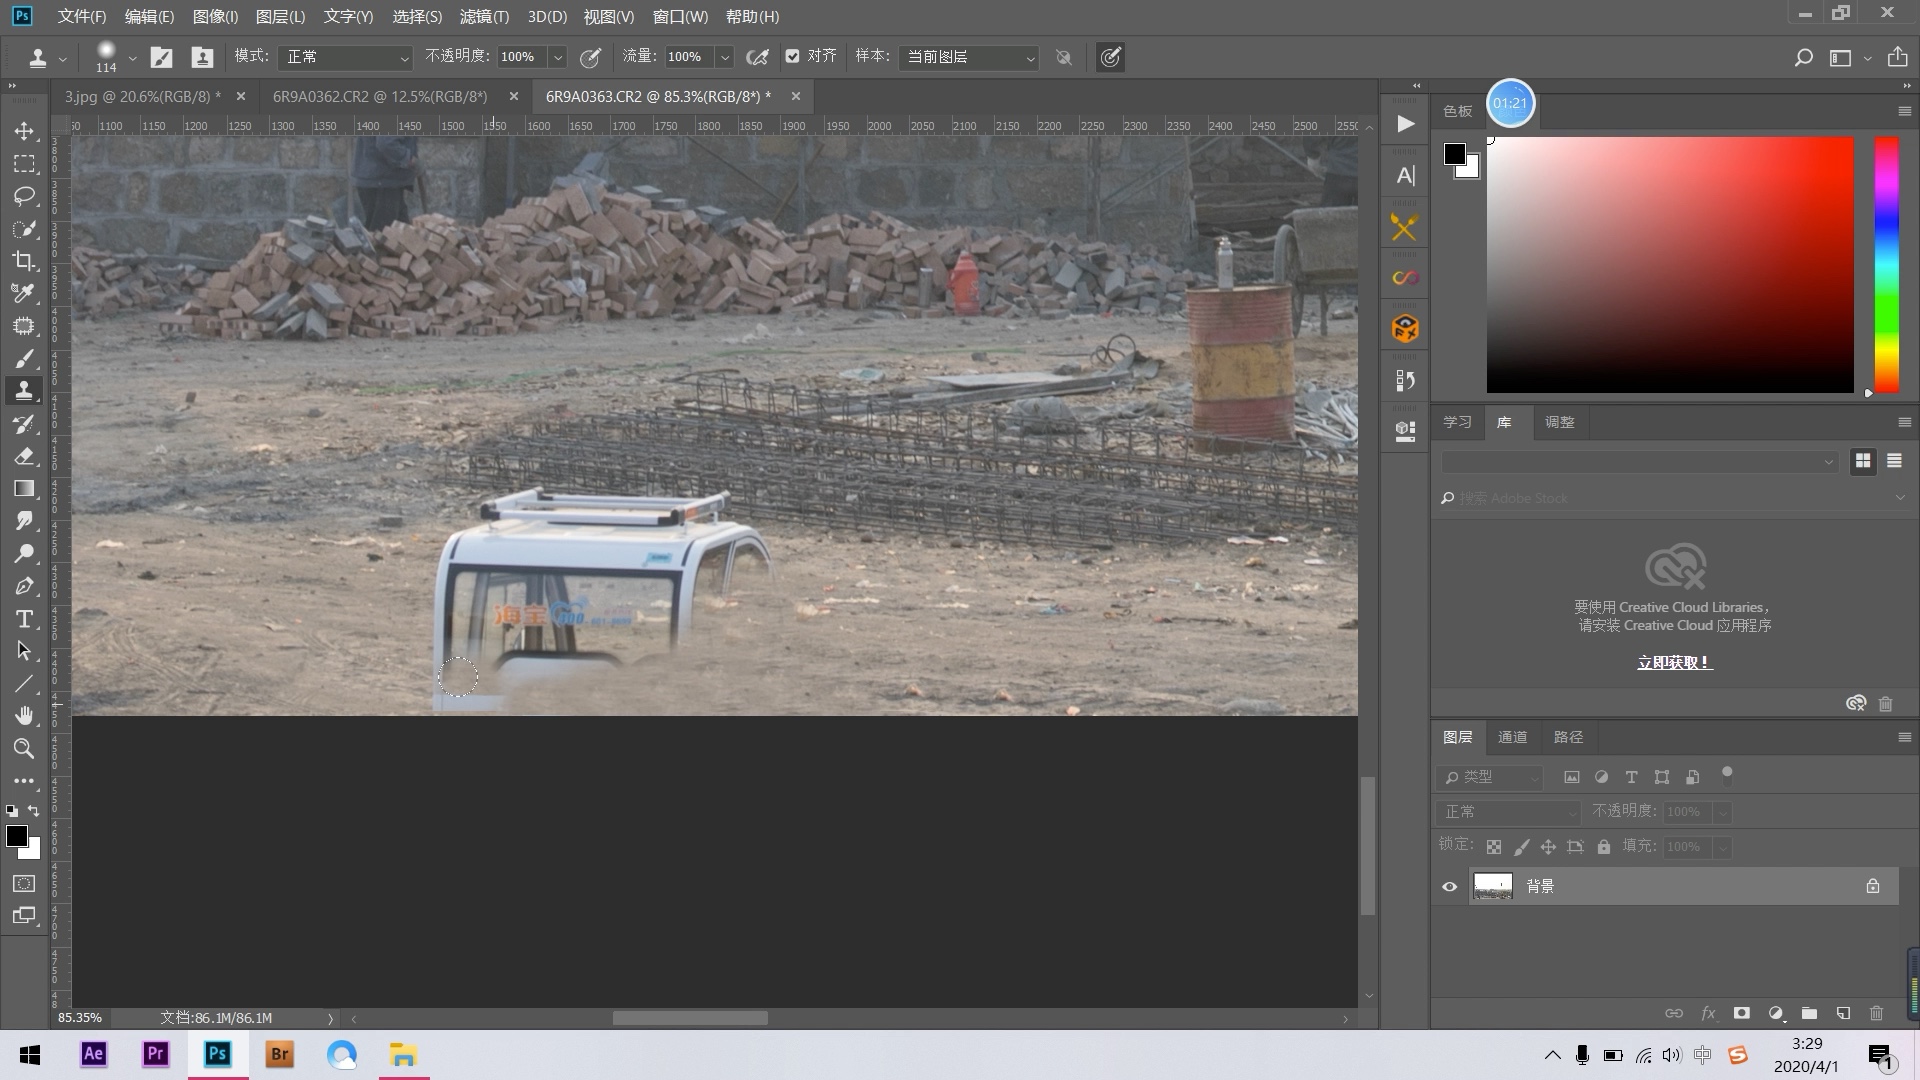This screenshot has height=1080, width=1920.
Task: Open the 模式 blend mode dropdown
Action: click(x=346, y=57)
